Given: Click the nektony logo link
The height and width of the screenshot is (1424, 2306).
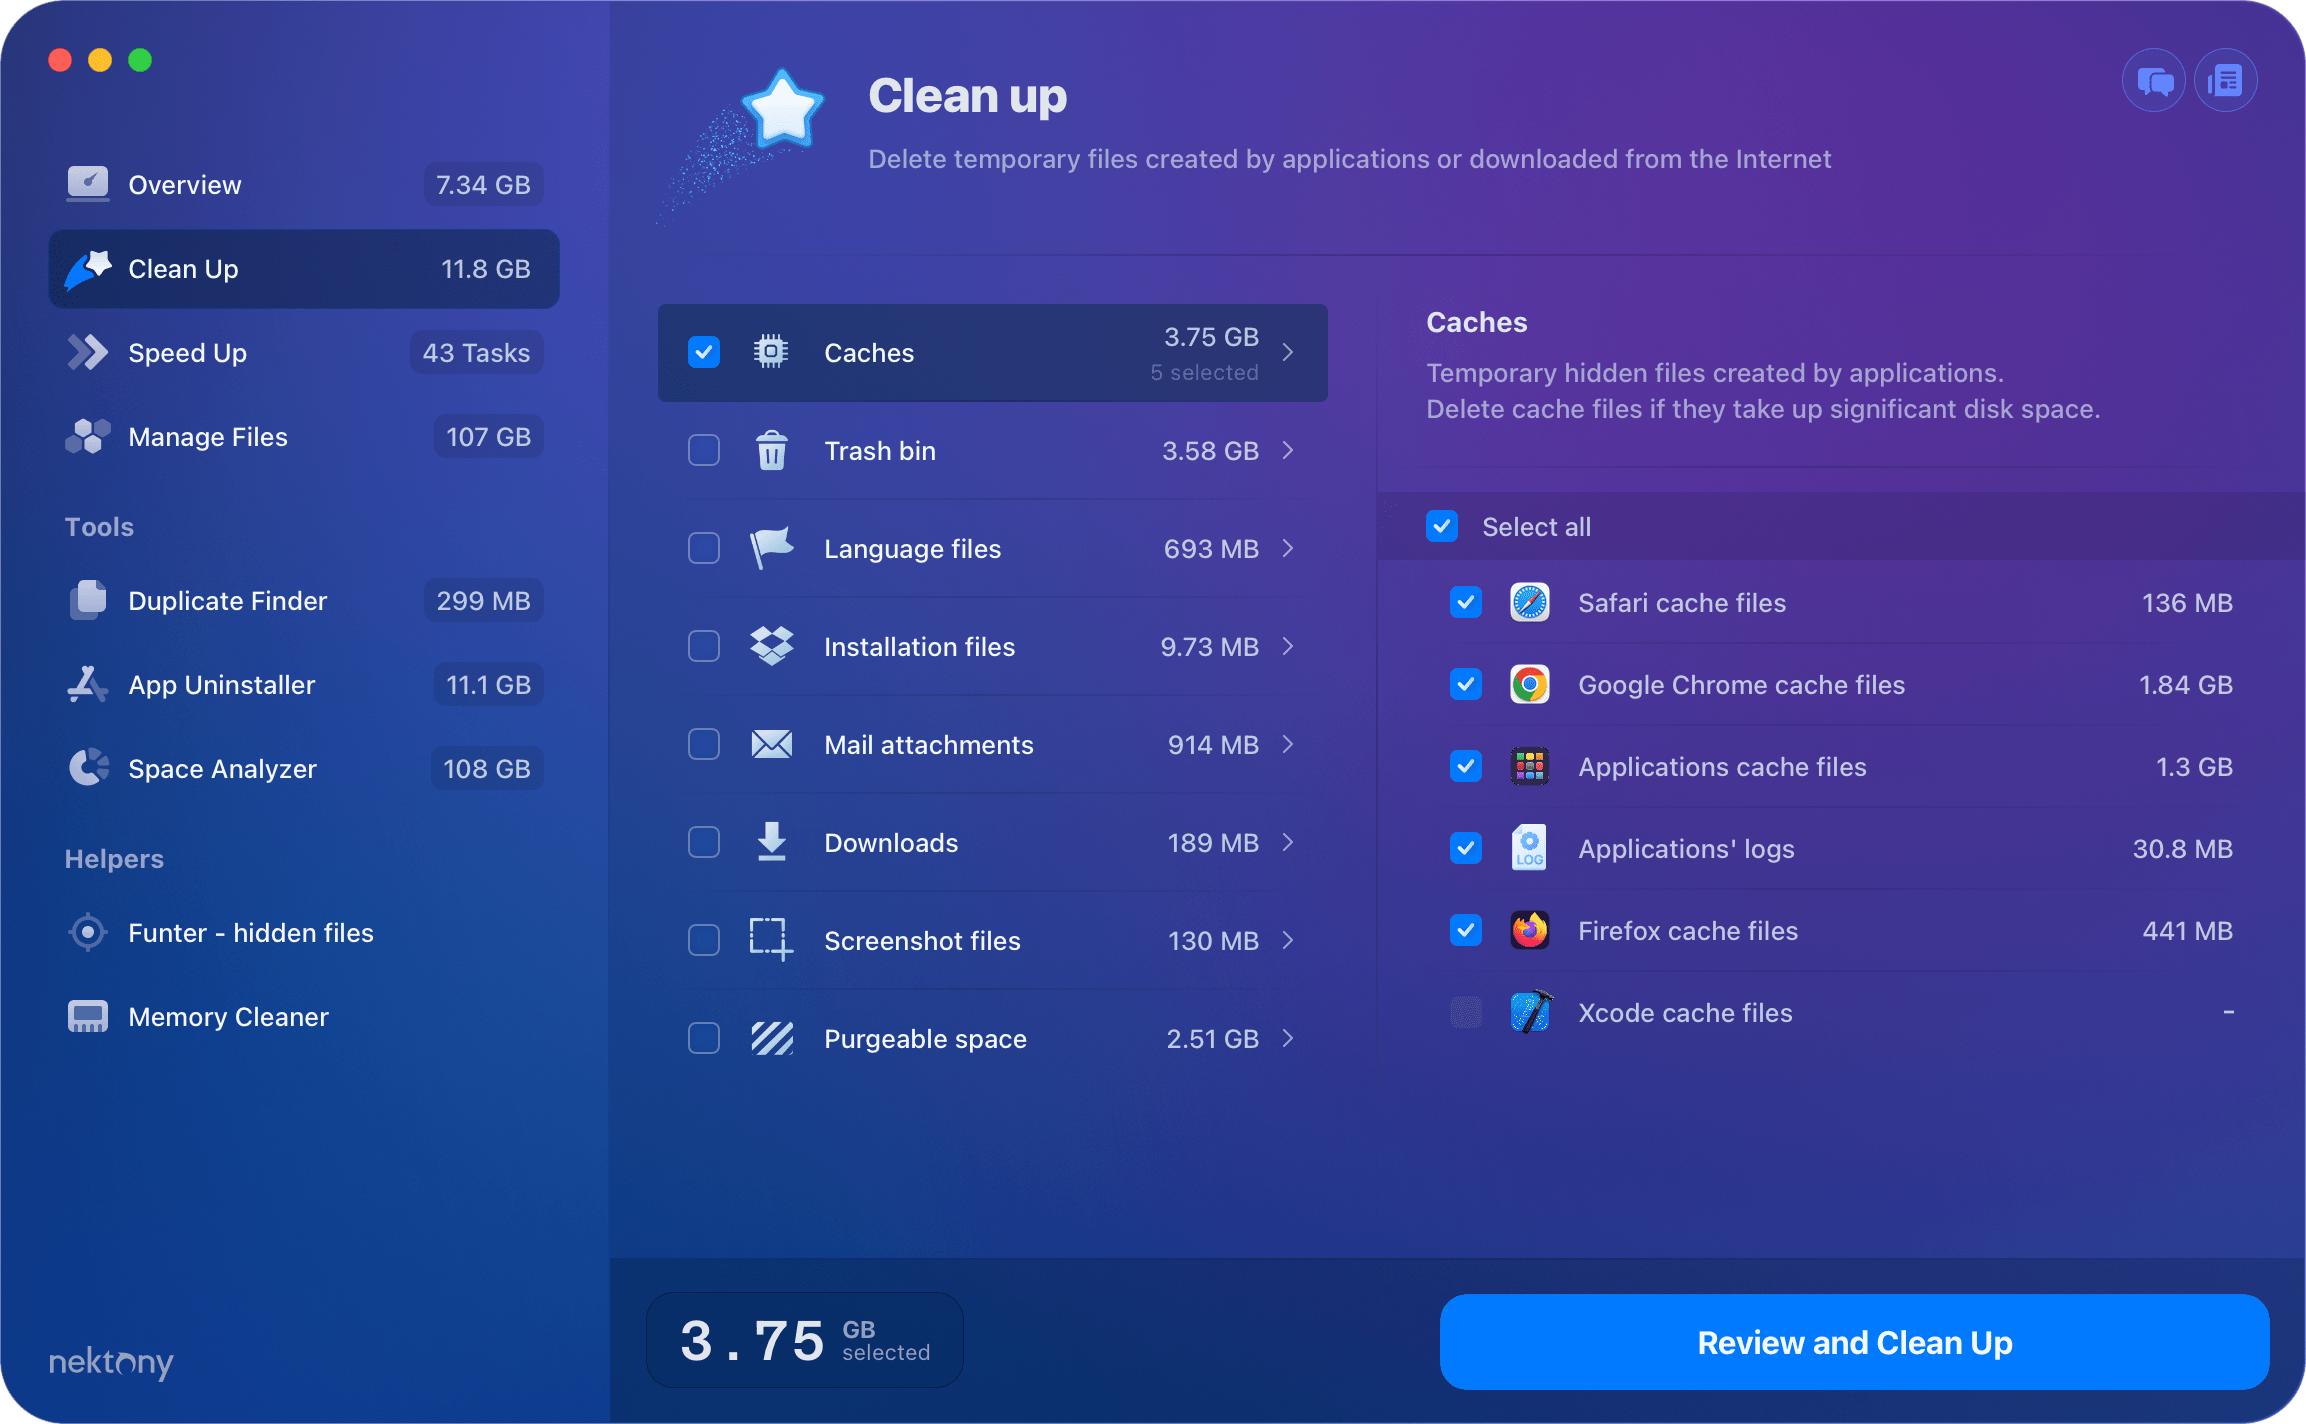Looking at the screenshot, I should [x=110, y=1362].
